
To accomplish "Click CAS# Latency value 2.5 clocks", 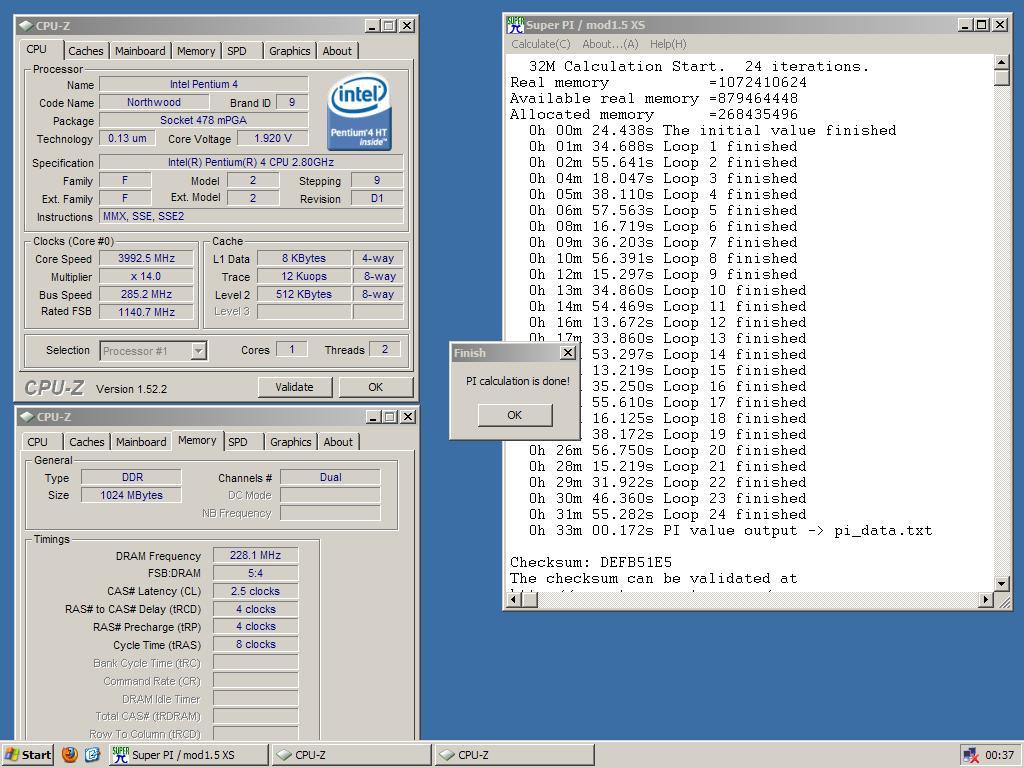I will (255, 591).
